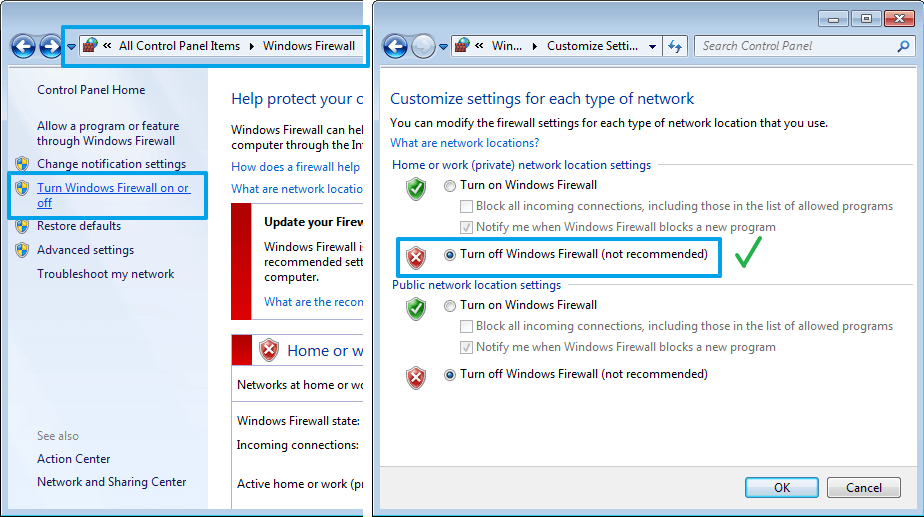Open the address bar dropdown in Customize Settings window

[653, 46]
